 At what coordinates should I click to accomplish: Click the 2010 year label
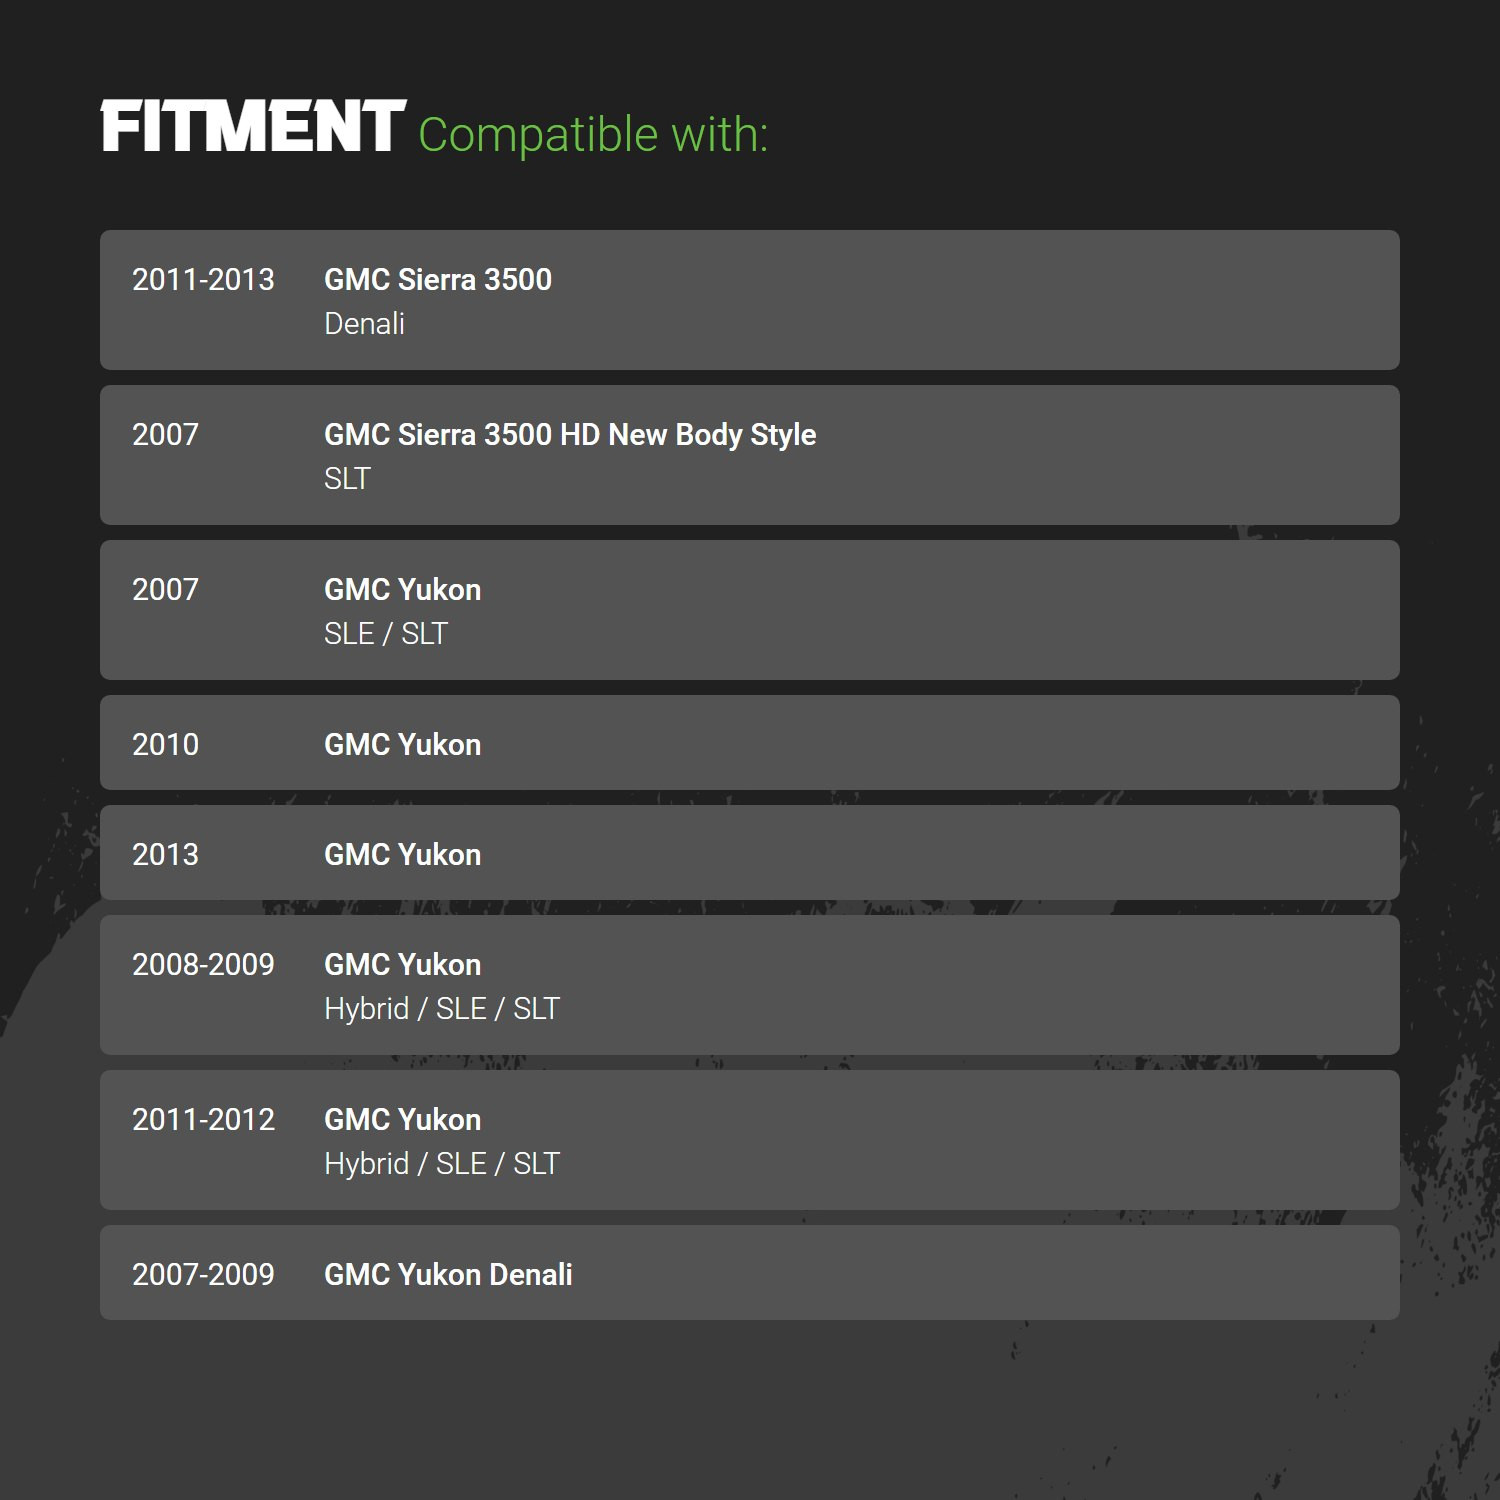coord(165,745)
